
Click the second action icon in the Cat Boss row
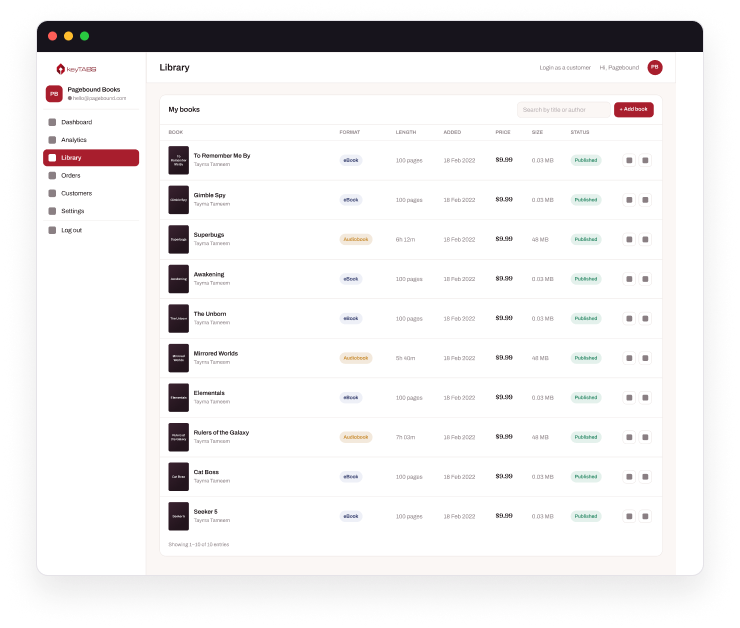[x=645, y=477]
